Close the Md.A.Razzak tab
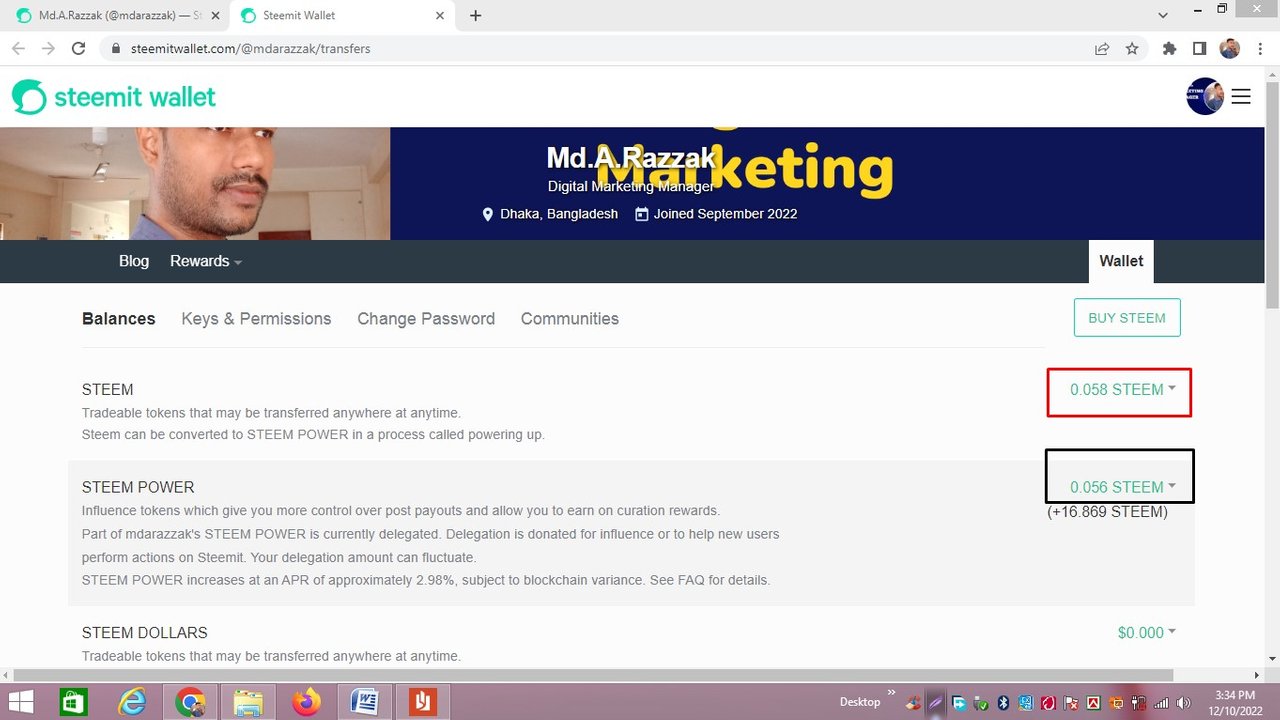Viewport: 1280px width, 720px height. (x=215, y=16)
